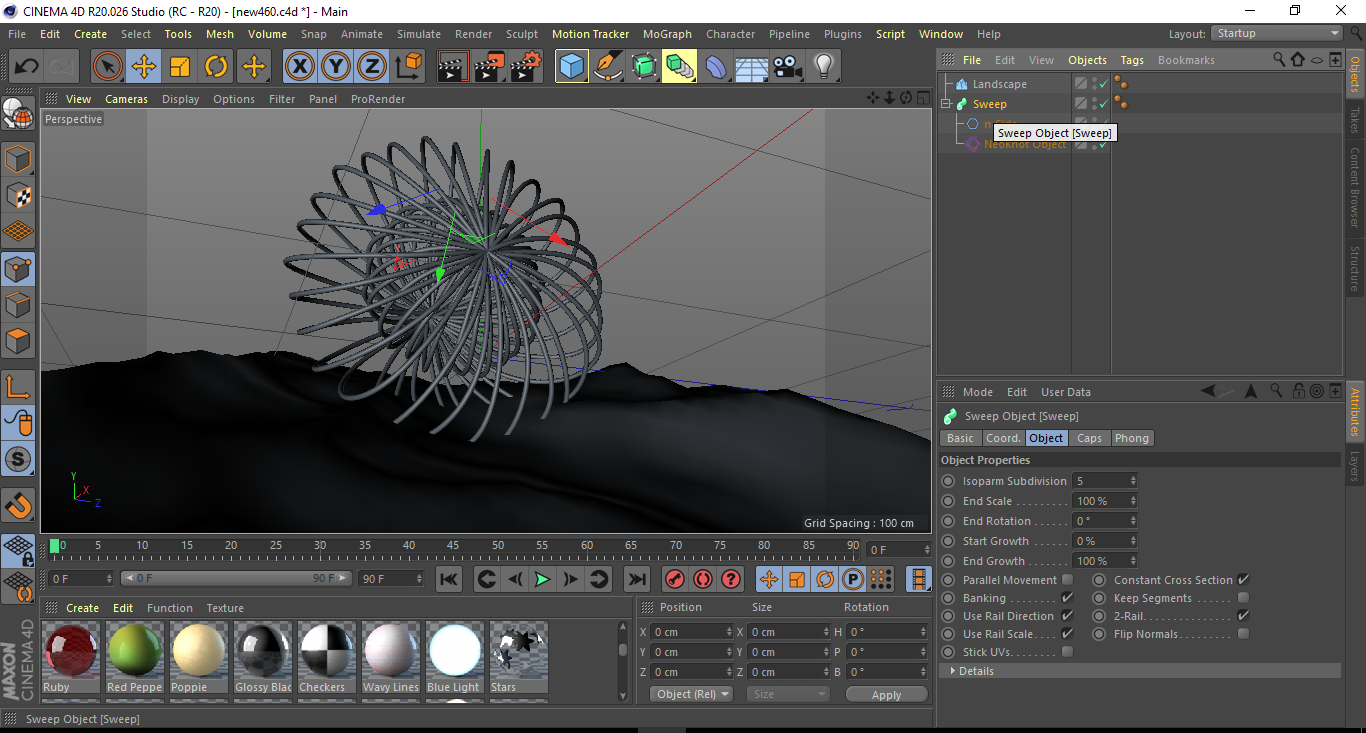
Task: Open viewport Cameras menu
Action: point(127,99)
